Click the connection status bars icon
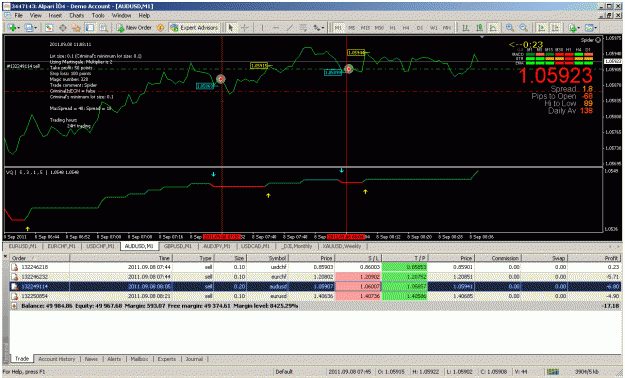625x378 pixels. point(552,372)
